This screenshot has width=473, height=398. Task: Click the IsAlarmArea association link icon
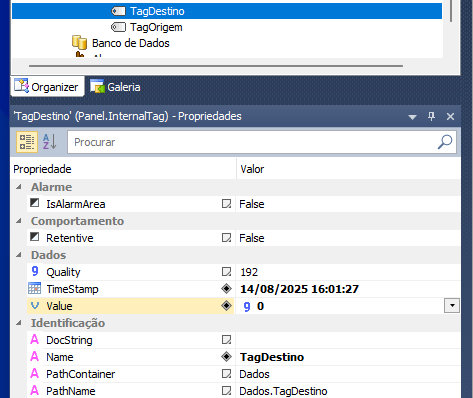(226, 204)
